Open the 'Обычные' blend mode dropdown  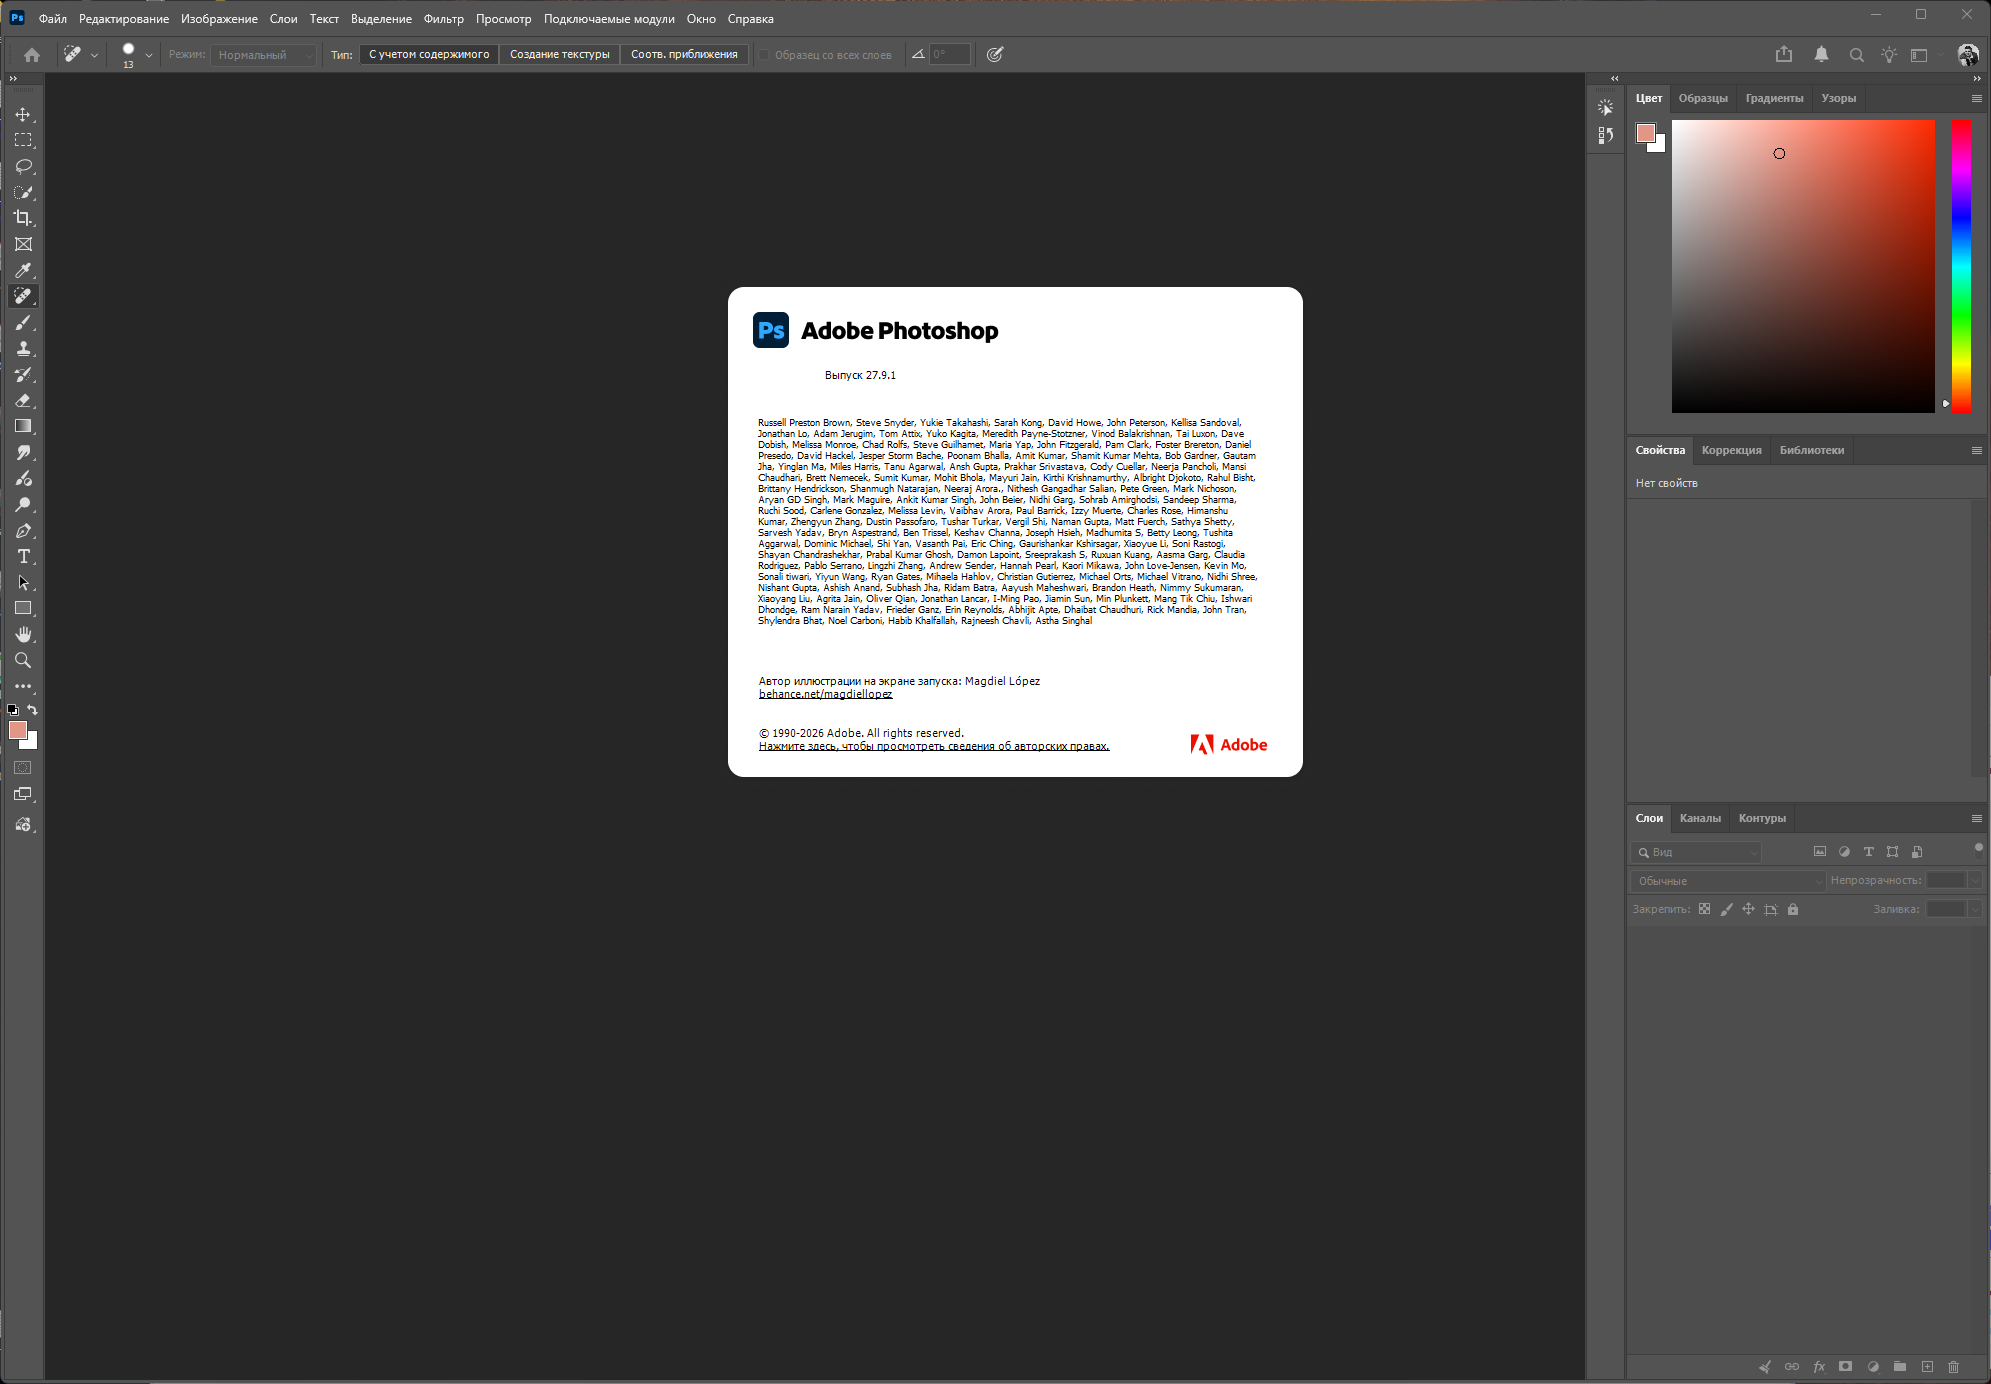click(1728, 881)
